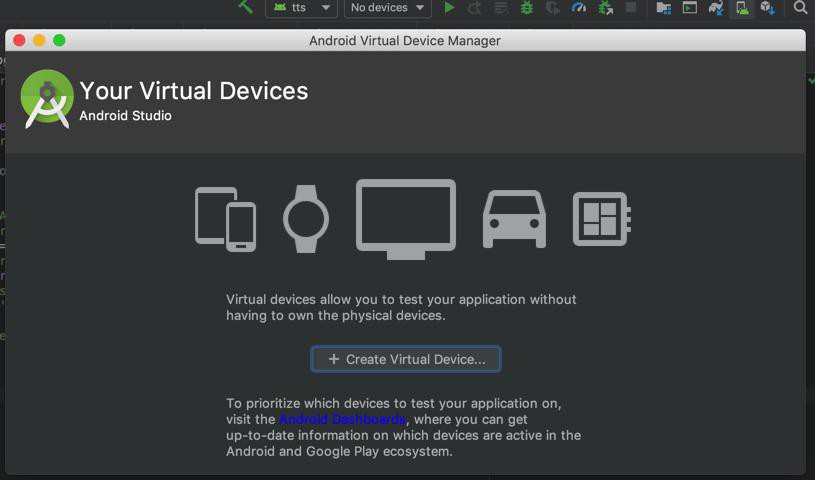Run the app with green play icon
Viewport: 815px width, 480px height.
click(449, 8)
